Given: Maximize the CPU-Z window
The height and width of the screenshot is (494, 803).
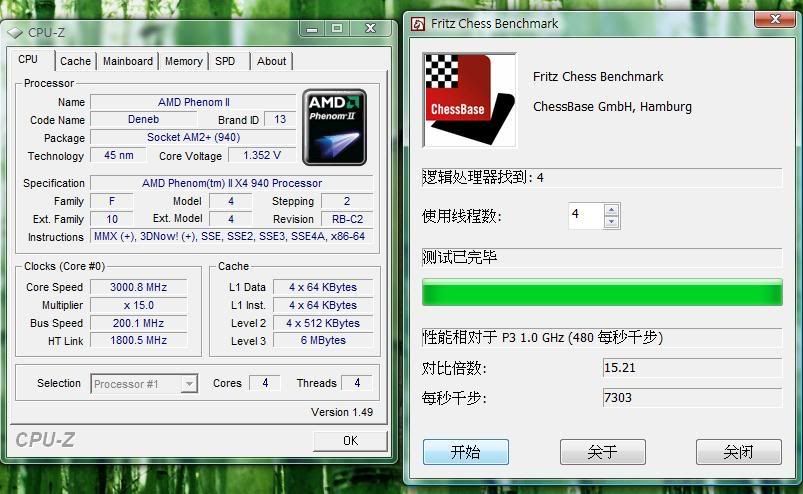Looking at the screenshot, I should (337, 29).
